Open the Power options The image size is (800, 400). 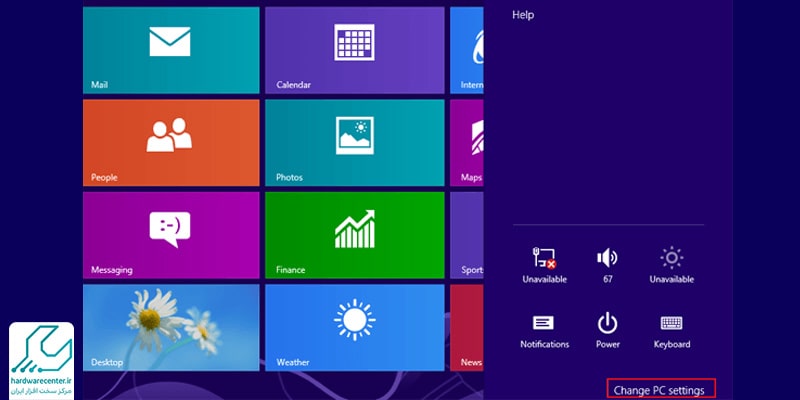click(x=608, y=332)
